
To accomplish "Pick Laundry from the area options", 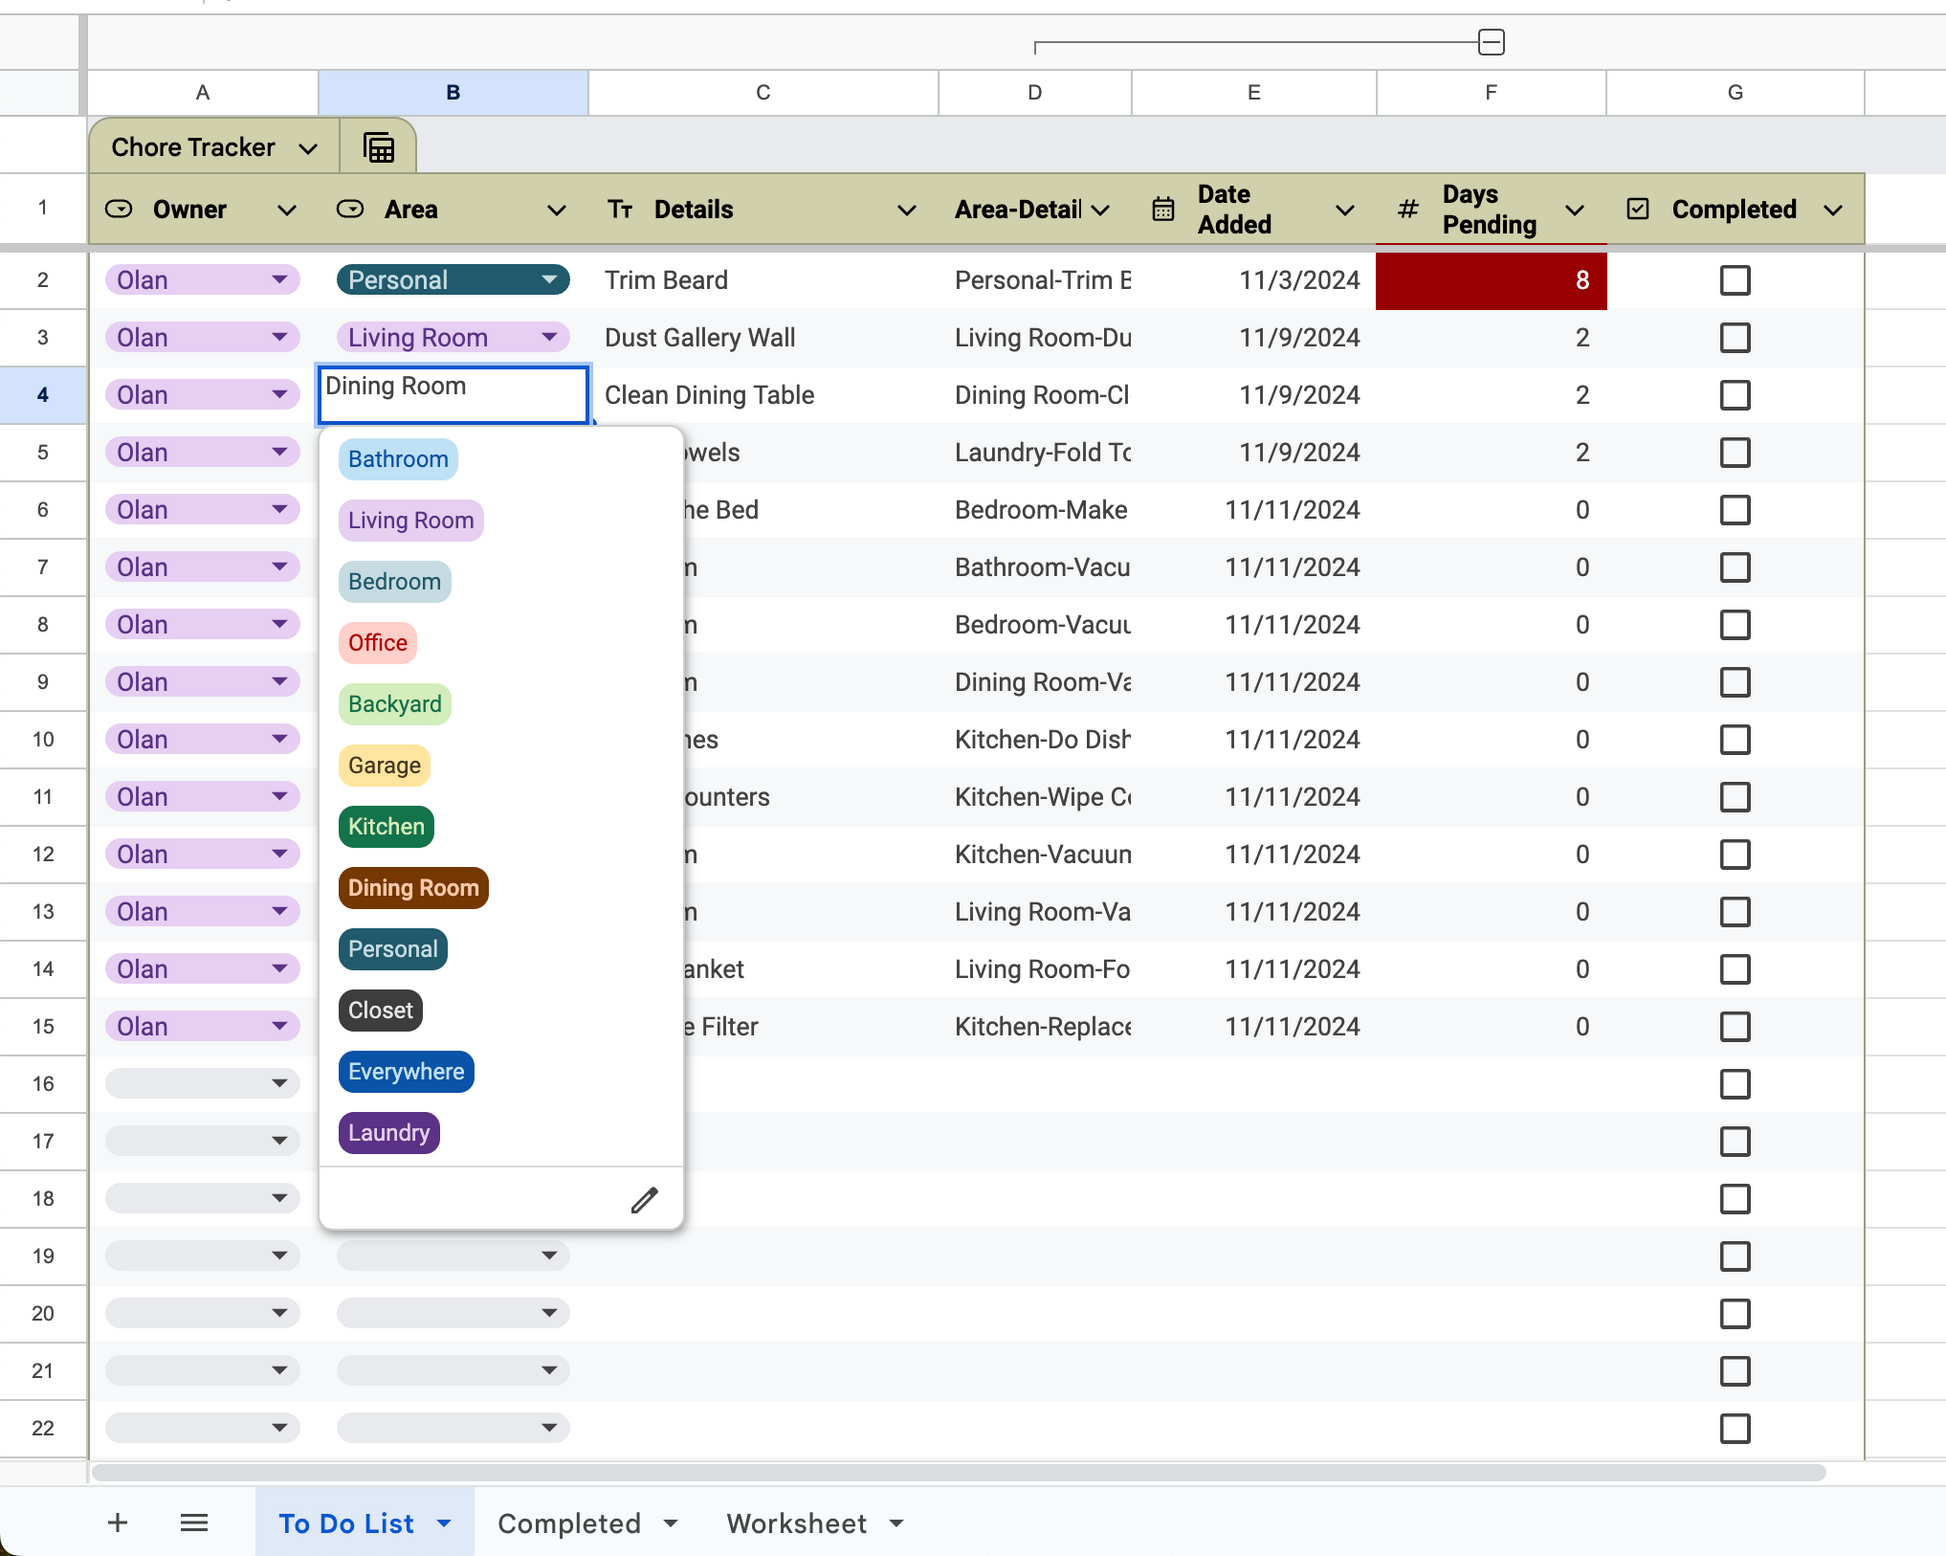I will [x=389, y=1133].
